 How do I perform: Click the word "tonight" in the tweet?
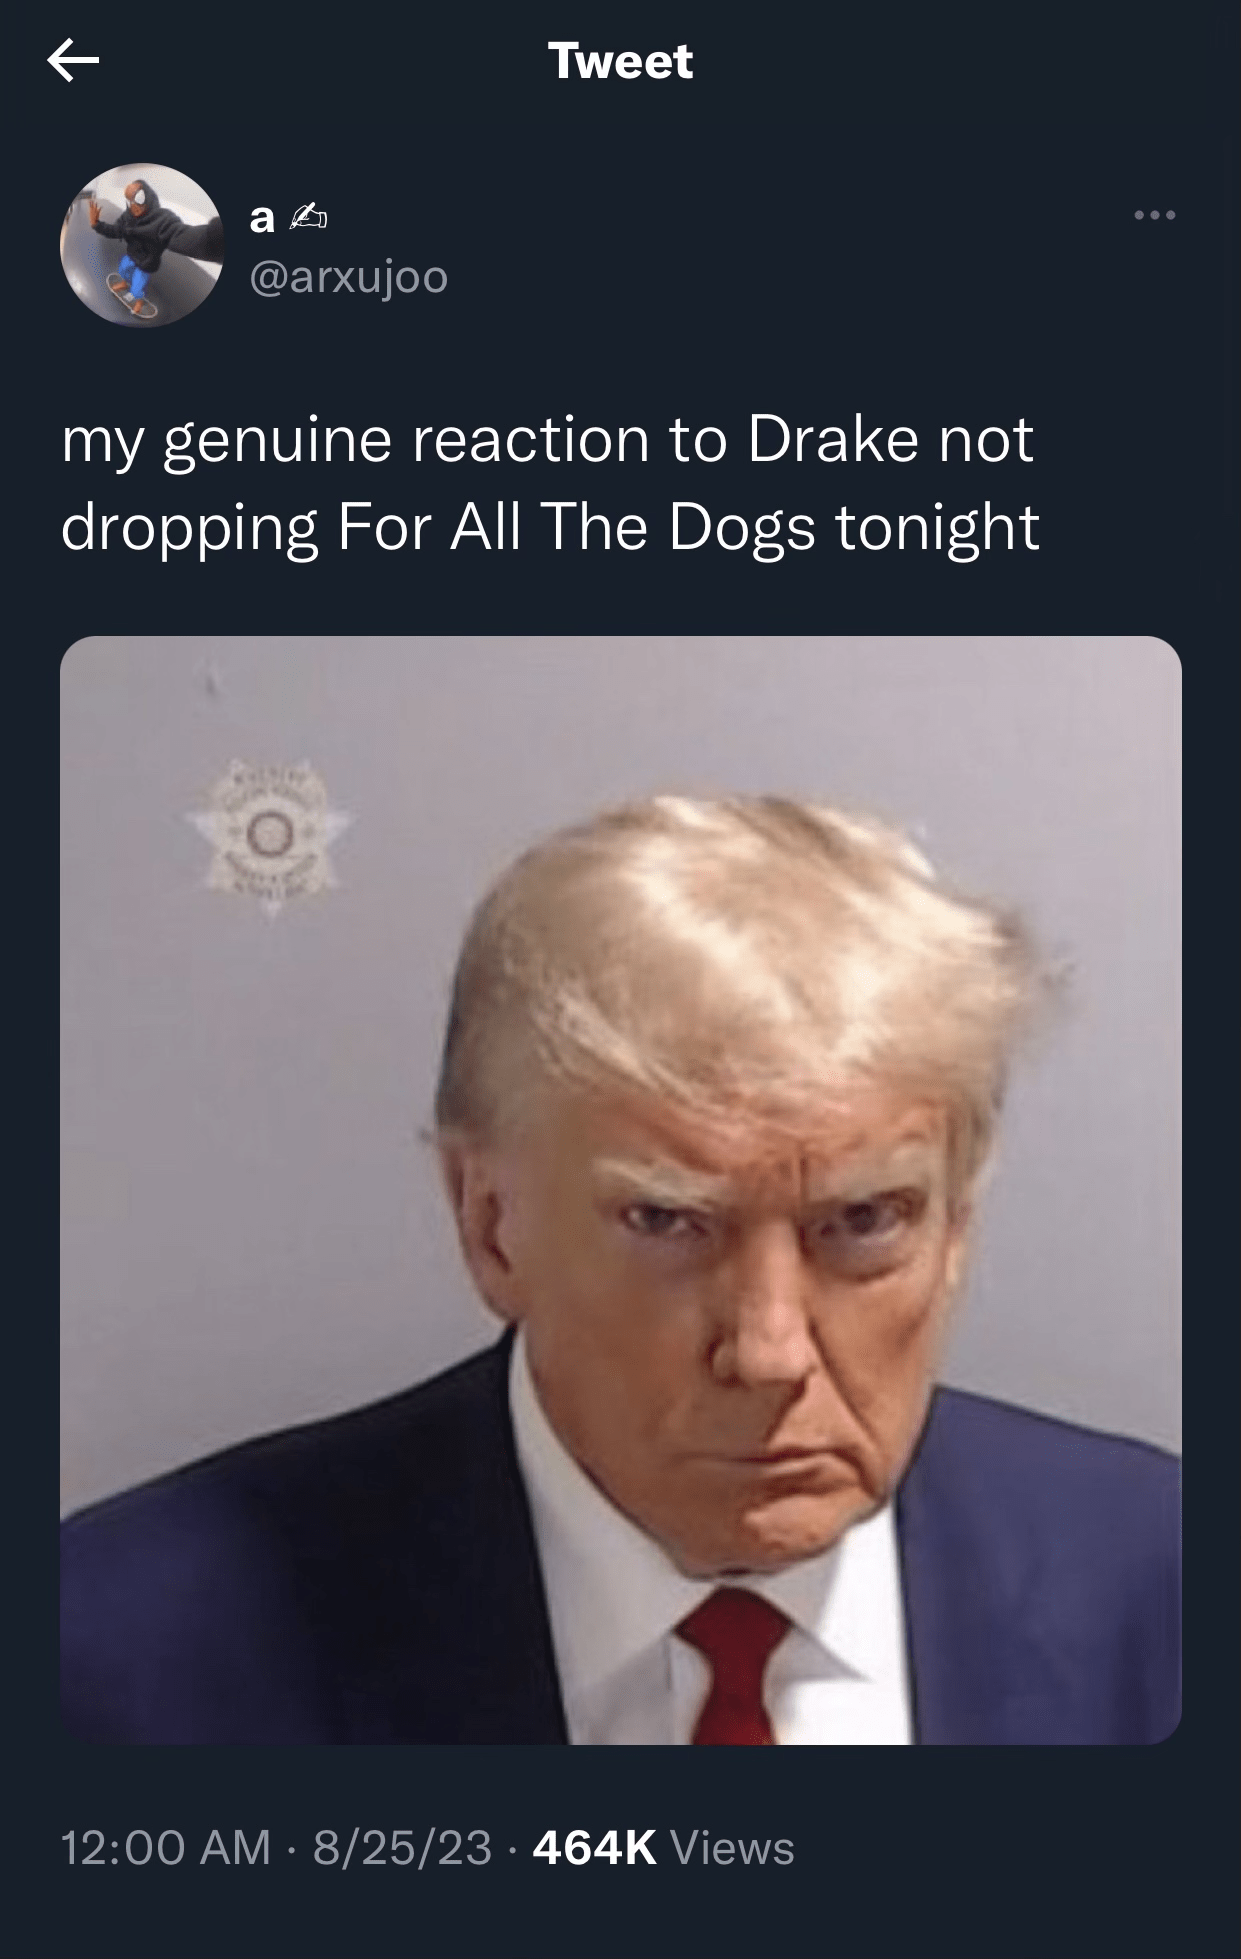tap(937, 527)
